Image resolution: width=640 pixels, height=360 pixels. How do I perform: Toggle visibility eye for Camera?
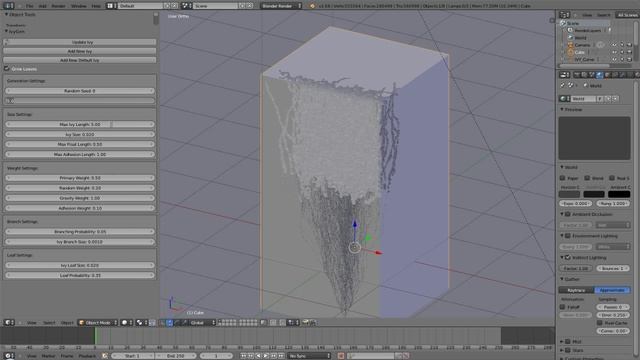tap(614, 45)
